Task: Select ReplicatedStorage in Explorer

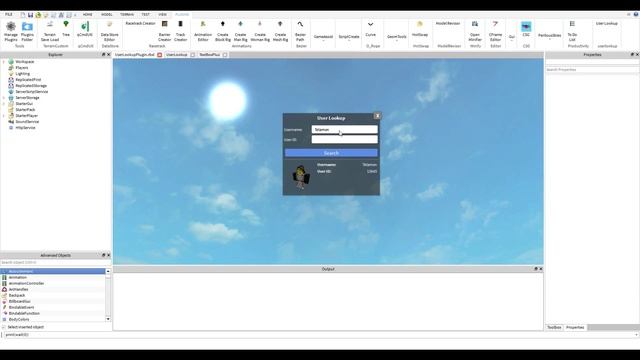Action: [31, 86]
